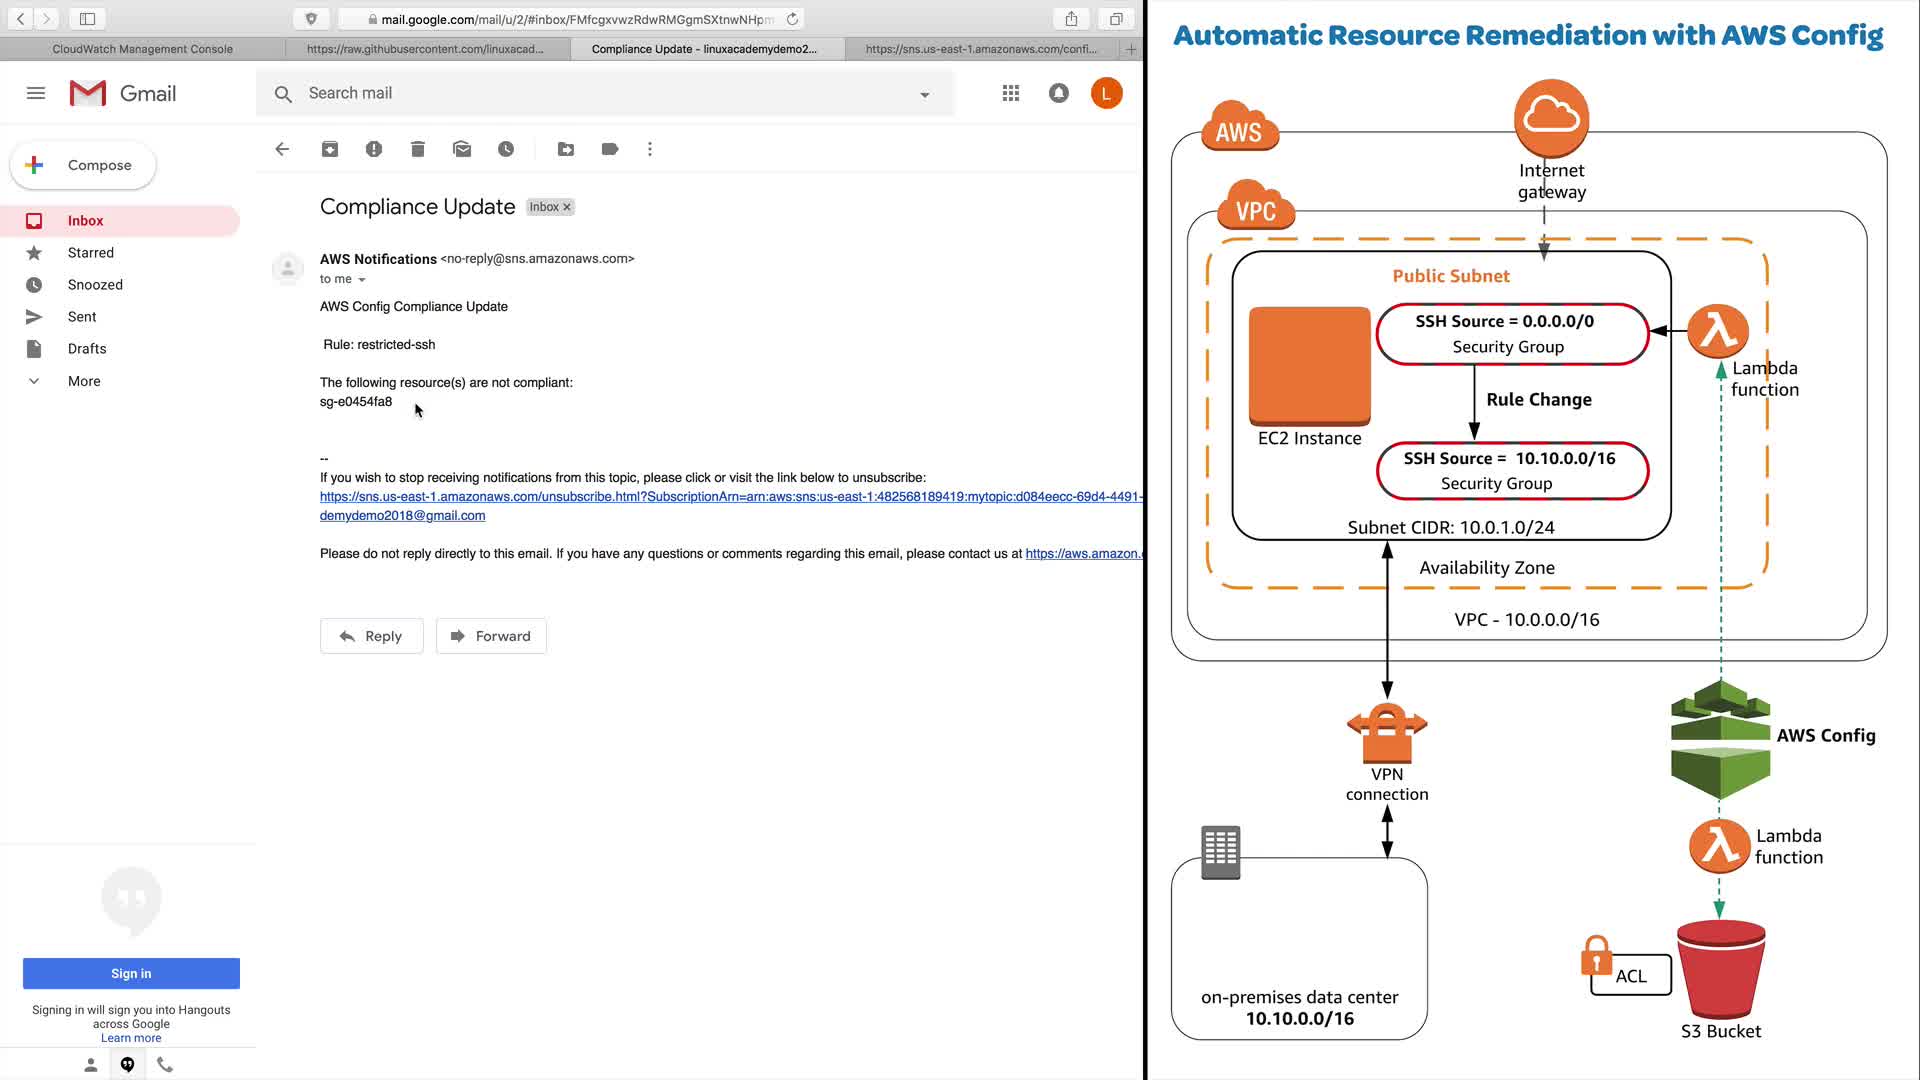This screenshot has height=1080, width=1920.
Task: Go back to inbox list arrow
Action: click(282, 149)
